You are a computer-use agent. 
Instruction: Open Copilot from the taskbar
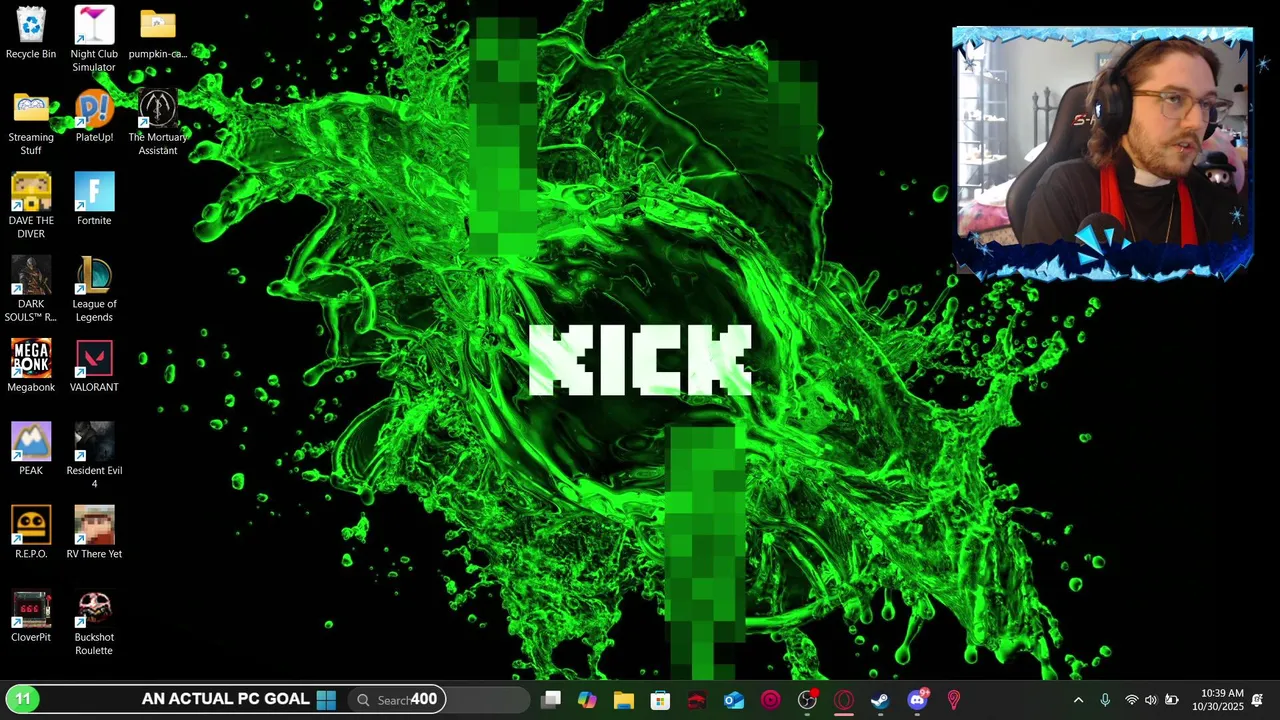(x=587, y=700)
